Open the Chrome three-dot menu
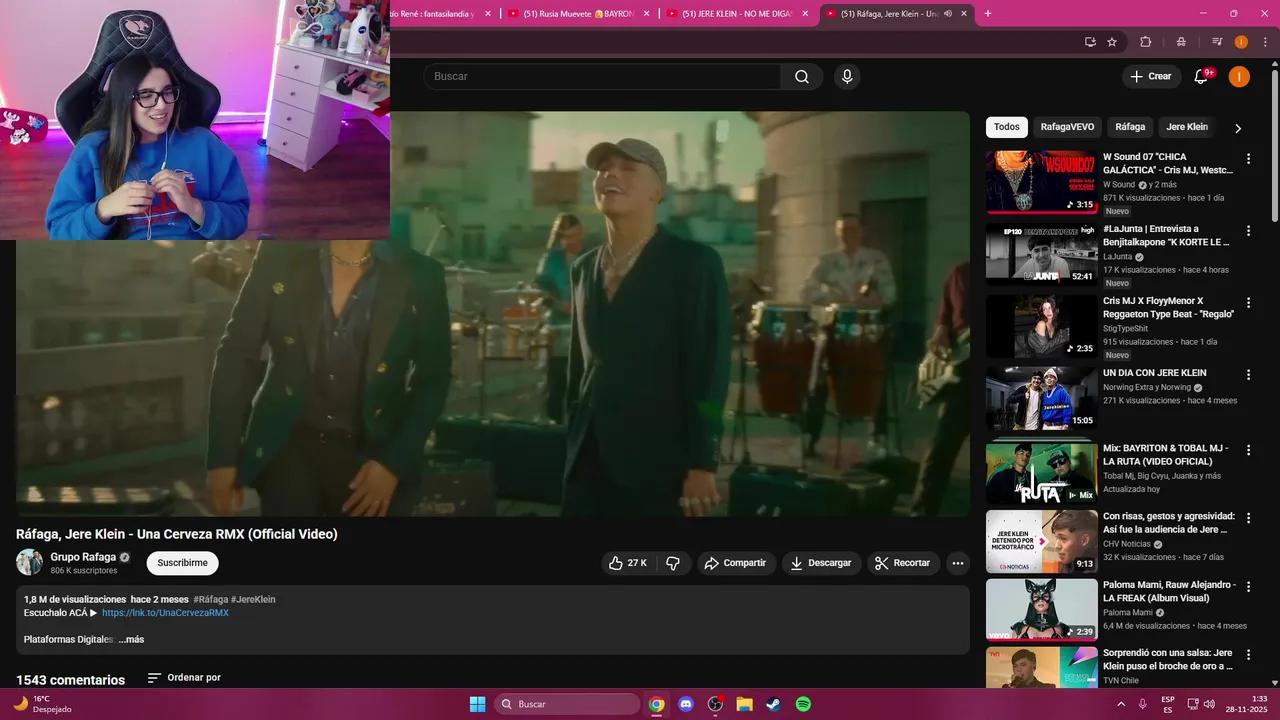Image resolution: width=1280 pixels, height=720 pixels. pos(1264,42)
